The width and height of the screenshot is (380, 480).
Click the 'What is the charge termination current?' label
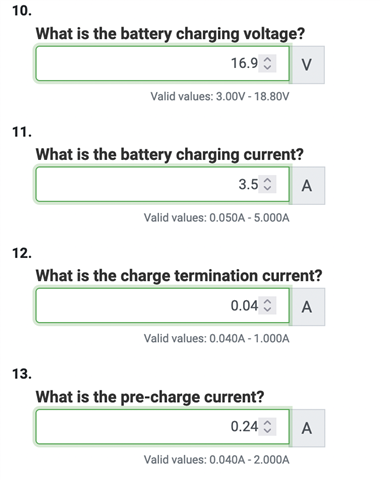(179, 276)
